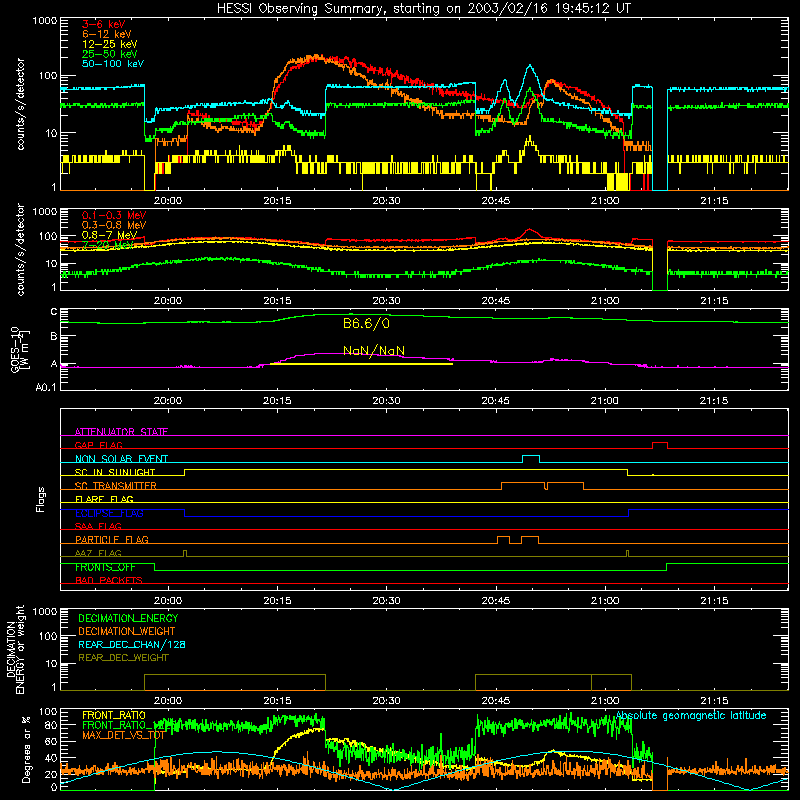Click the 50-100 keV peak in top panel
This screenshot has width=800, height=800.
530,65
